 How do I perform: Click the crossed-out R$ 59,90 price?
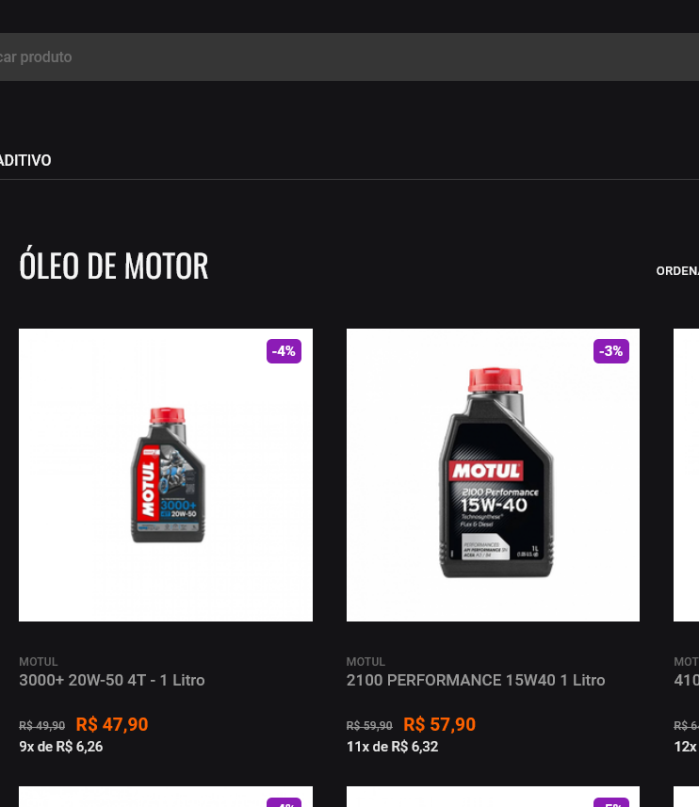click(x=369, y=726)
